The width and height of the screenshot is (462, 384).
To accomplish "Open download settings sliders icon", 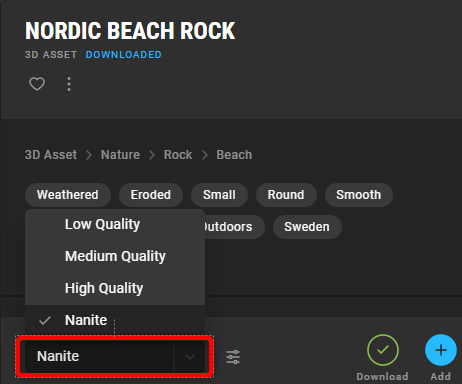I will coord(233,357).
